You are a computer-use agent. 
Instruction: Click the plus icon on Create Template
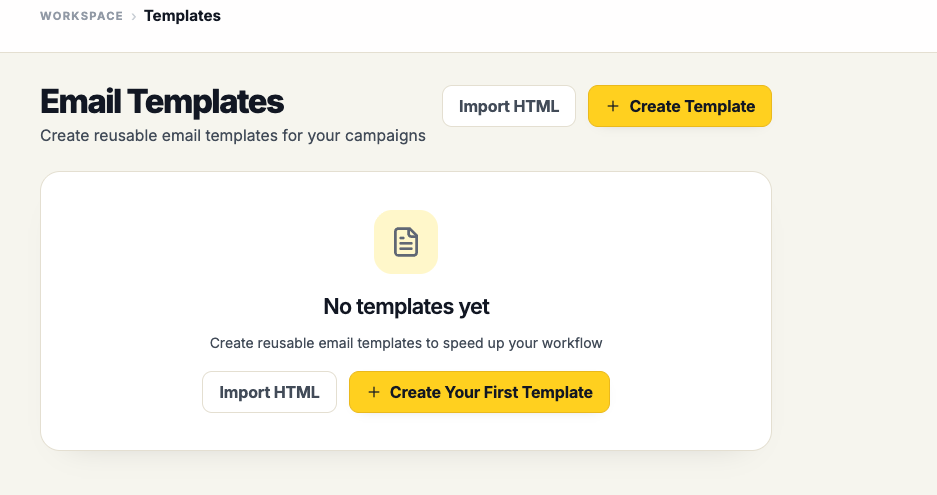tap(613, 106)
